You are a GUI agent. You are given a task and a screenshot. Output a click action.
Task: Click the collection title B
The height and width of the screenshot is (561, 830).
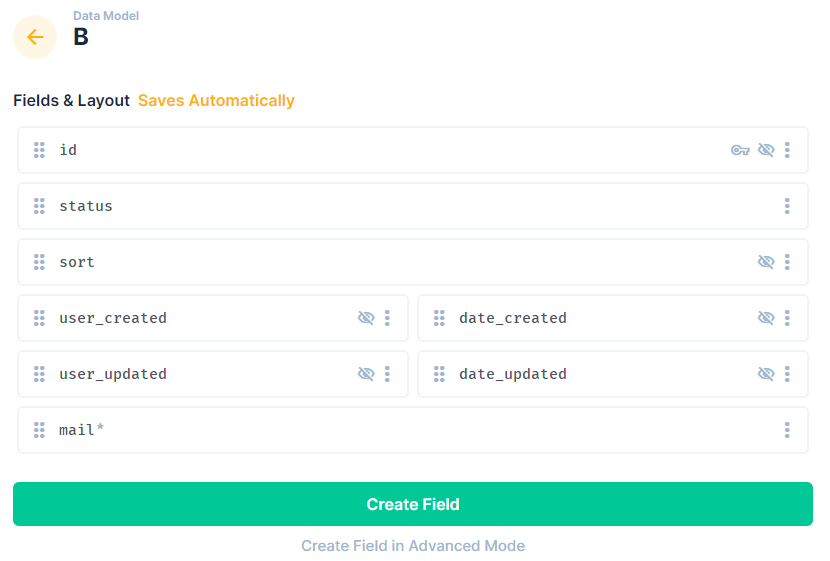(x=80, y=37)
